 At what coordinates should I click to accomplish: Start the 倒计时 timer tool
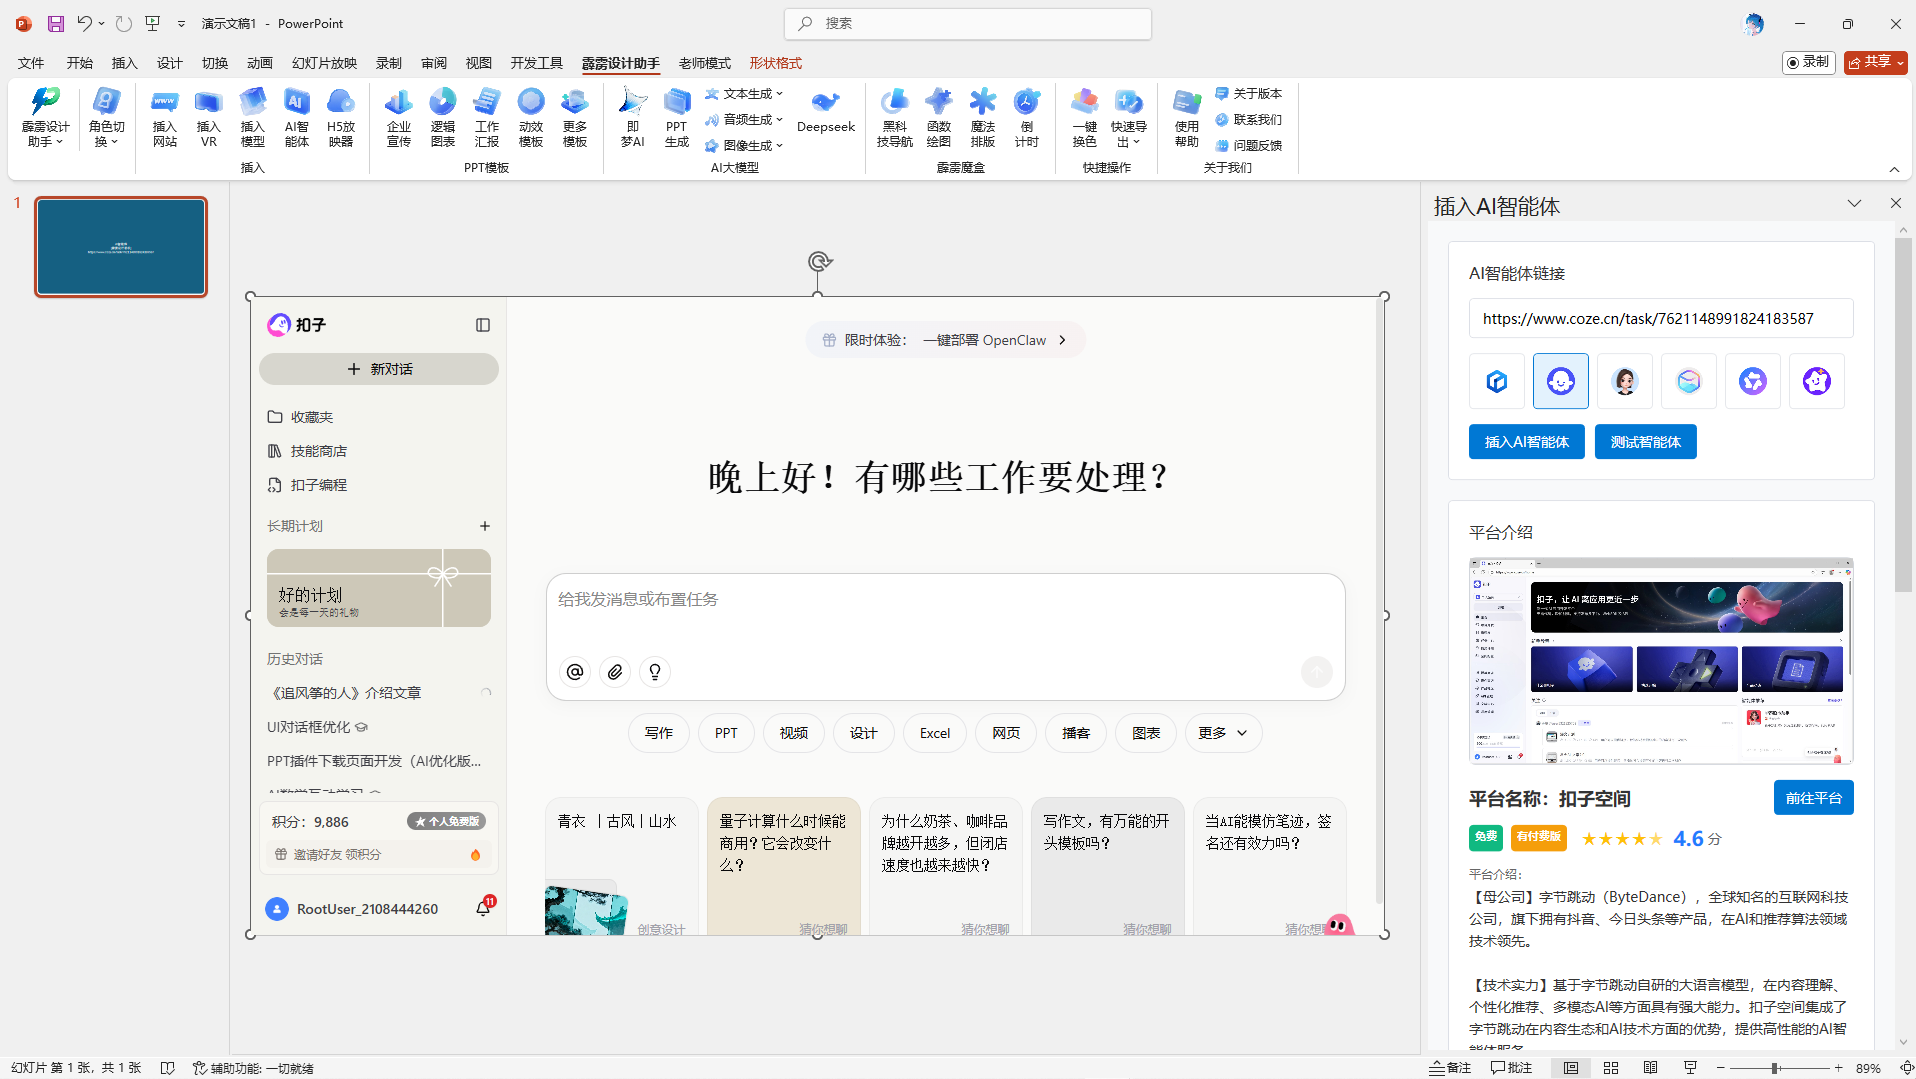pos(1026,118)
